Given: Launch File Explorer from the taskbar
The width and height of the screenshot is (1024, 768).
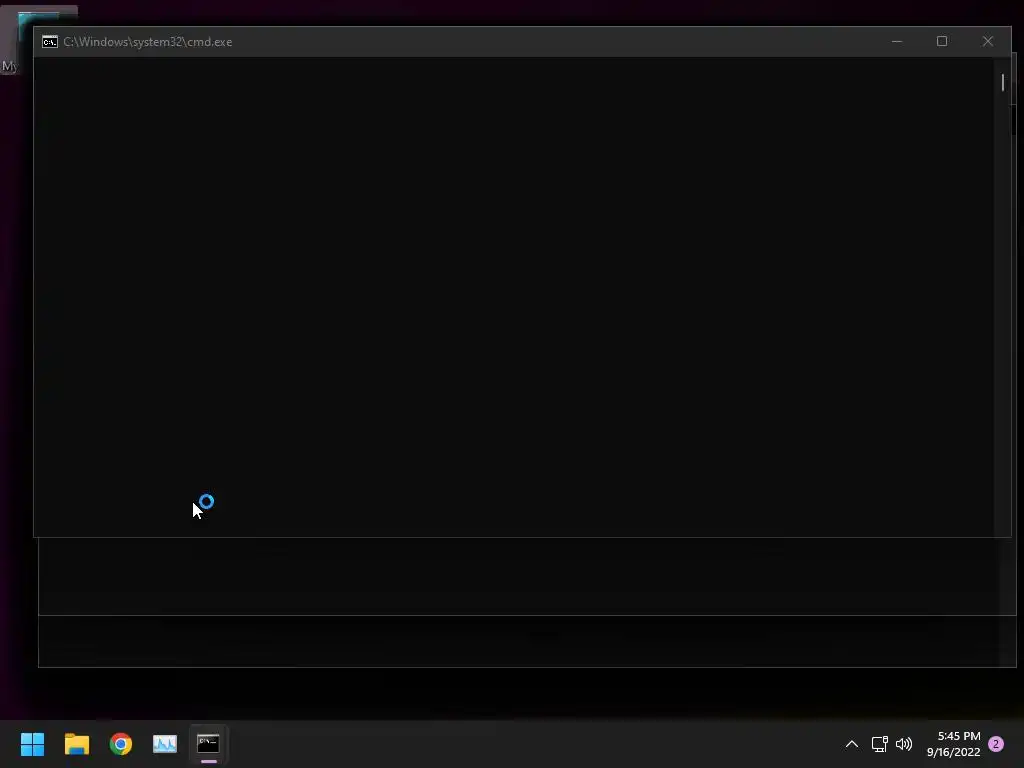Looking at the screenshot, I should [76, 743].
